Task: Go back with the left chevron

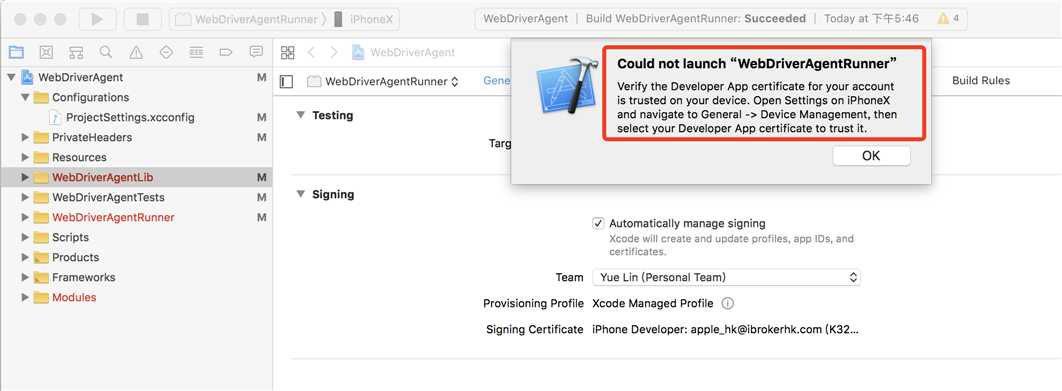Action: point(312,52)
